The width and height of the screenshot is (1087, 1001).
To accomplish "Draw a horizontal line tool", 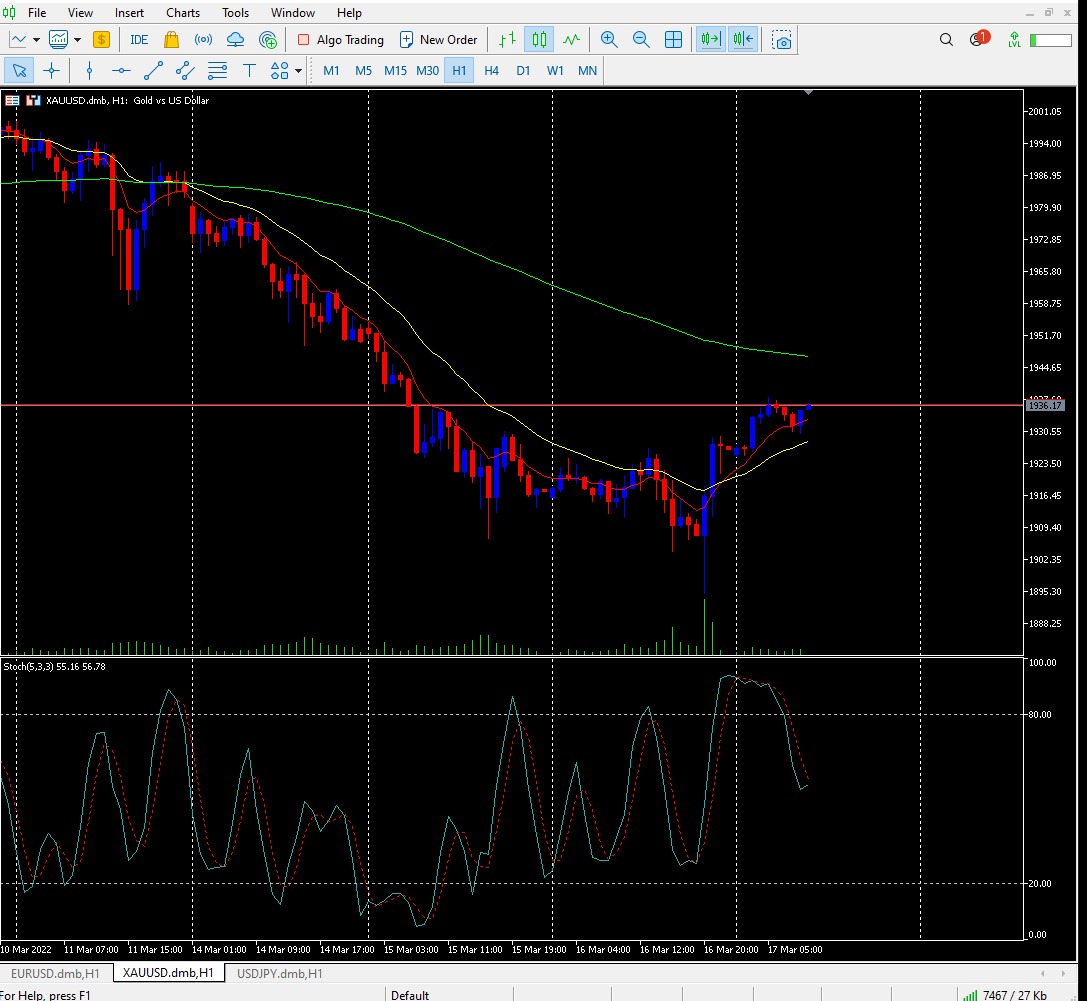I will click(x=121, y=70).
